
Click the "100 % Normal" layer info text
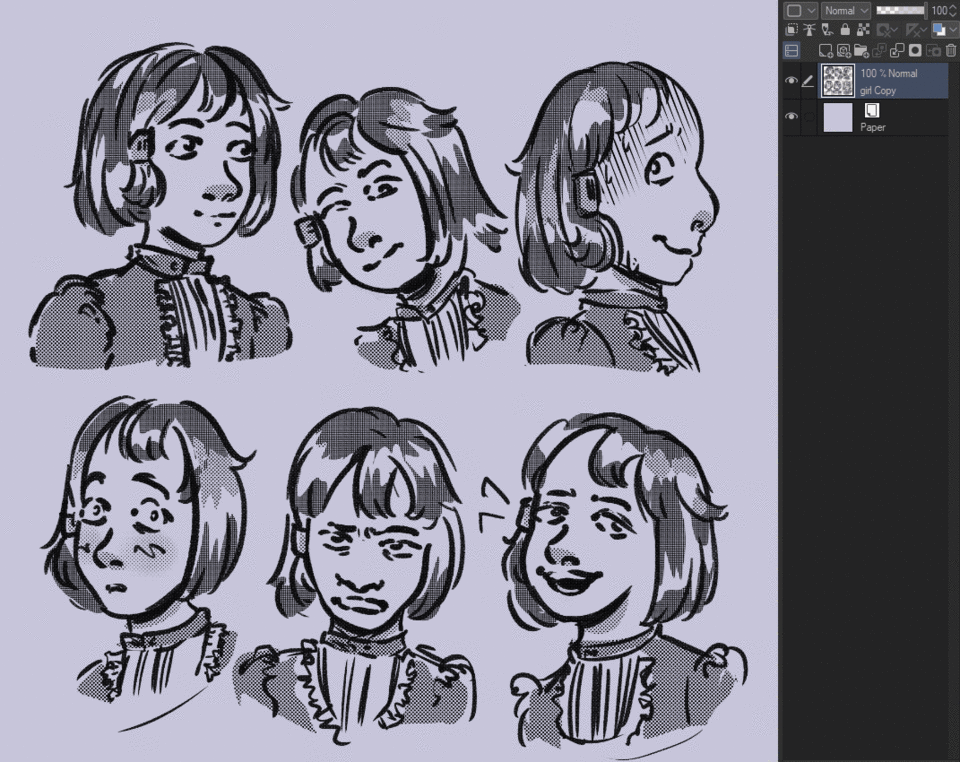click(x=888, y=73)
